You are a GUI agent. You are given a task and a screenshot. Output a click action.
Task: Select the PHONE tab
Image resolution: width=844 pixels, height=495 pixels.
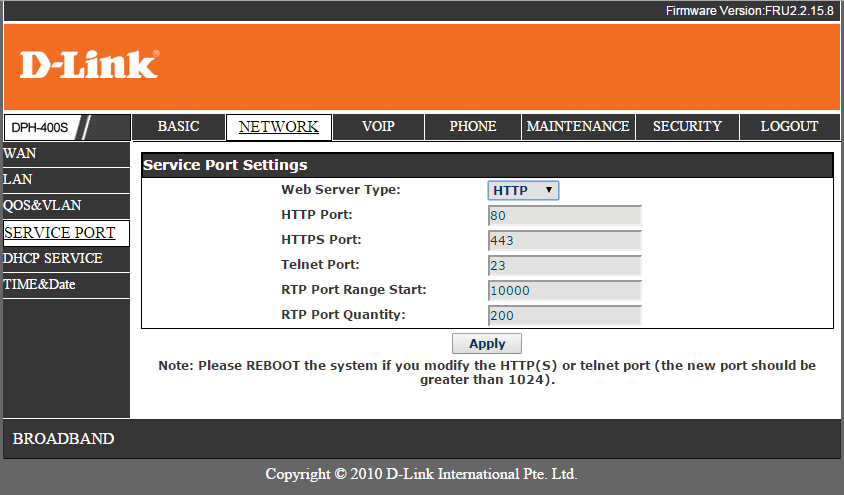pyautogui.click(x=472, y=127)
